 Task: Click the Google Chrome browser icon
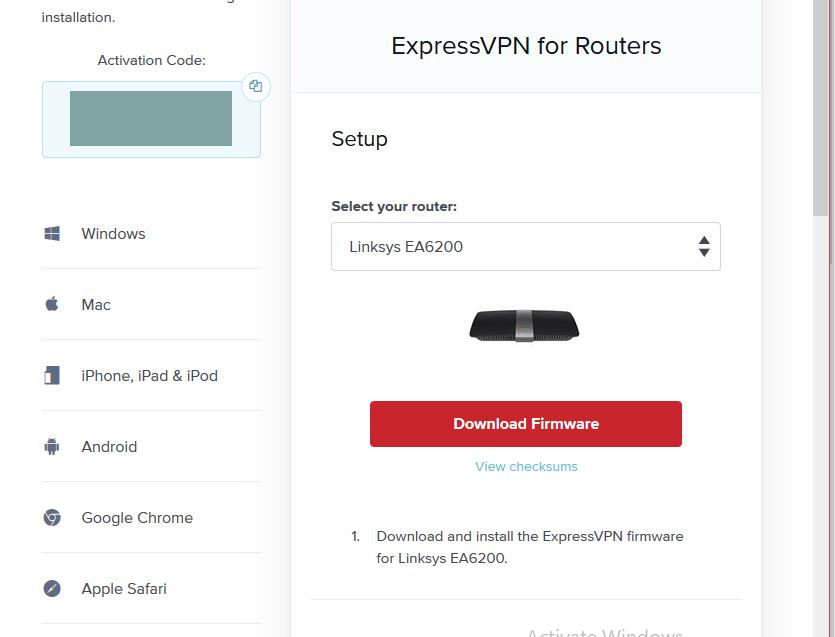tap(51, 517)
